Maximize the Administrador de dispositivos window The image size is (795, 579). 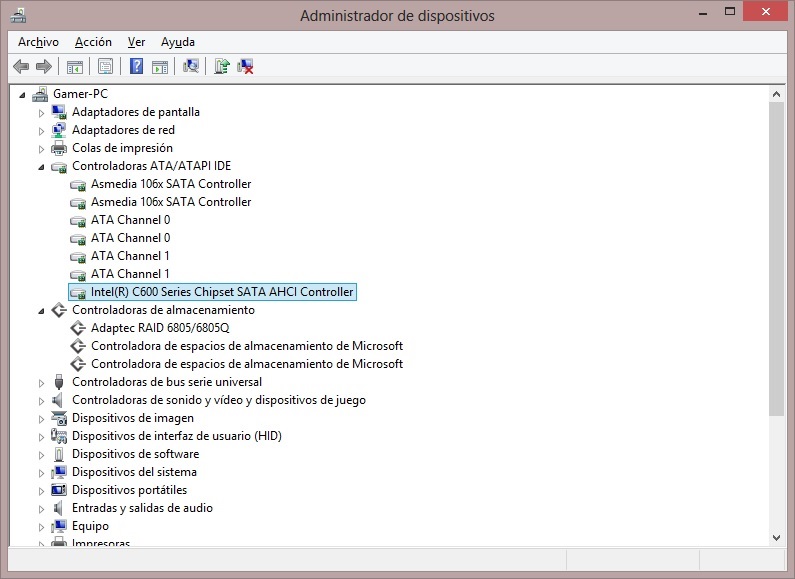coord(730,12)
